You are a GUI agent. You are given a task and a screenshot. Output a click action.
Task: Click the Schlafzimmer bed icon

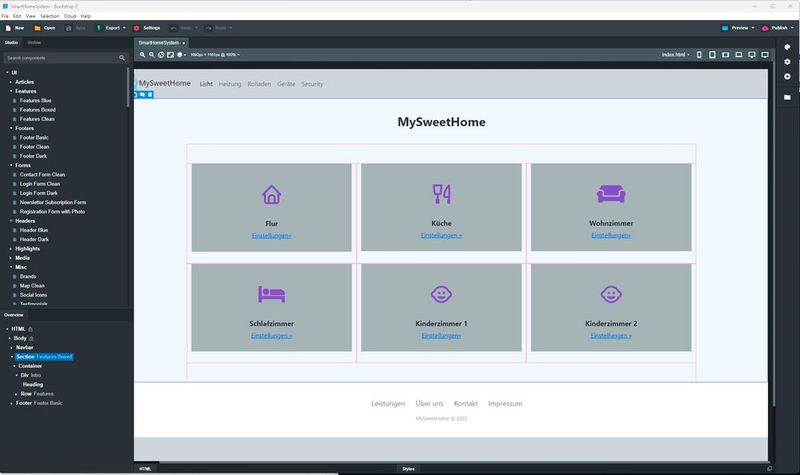click(x=271, y=294)
